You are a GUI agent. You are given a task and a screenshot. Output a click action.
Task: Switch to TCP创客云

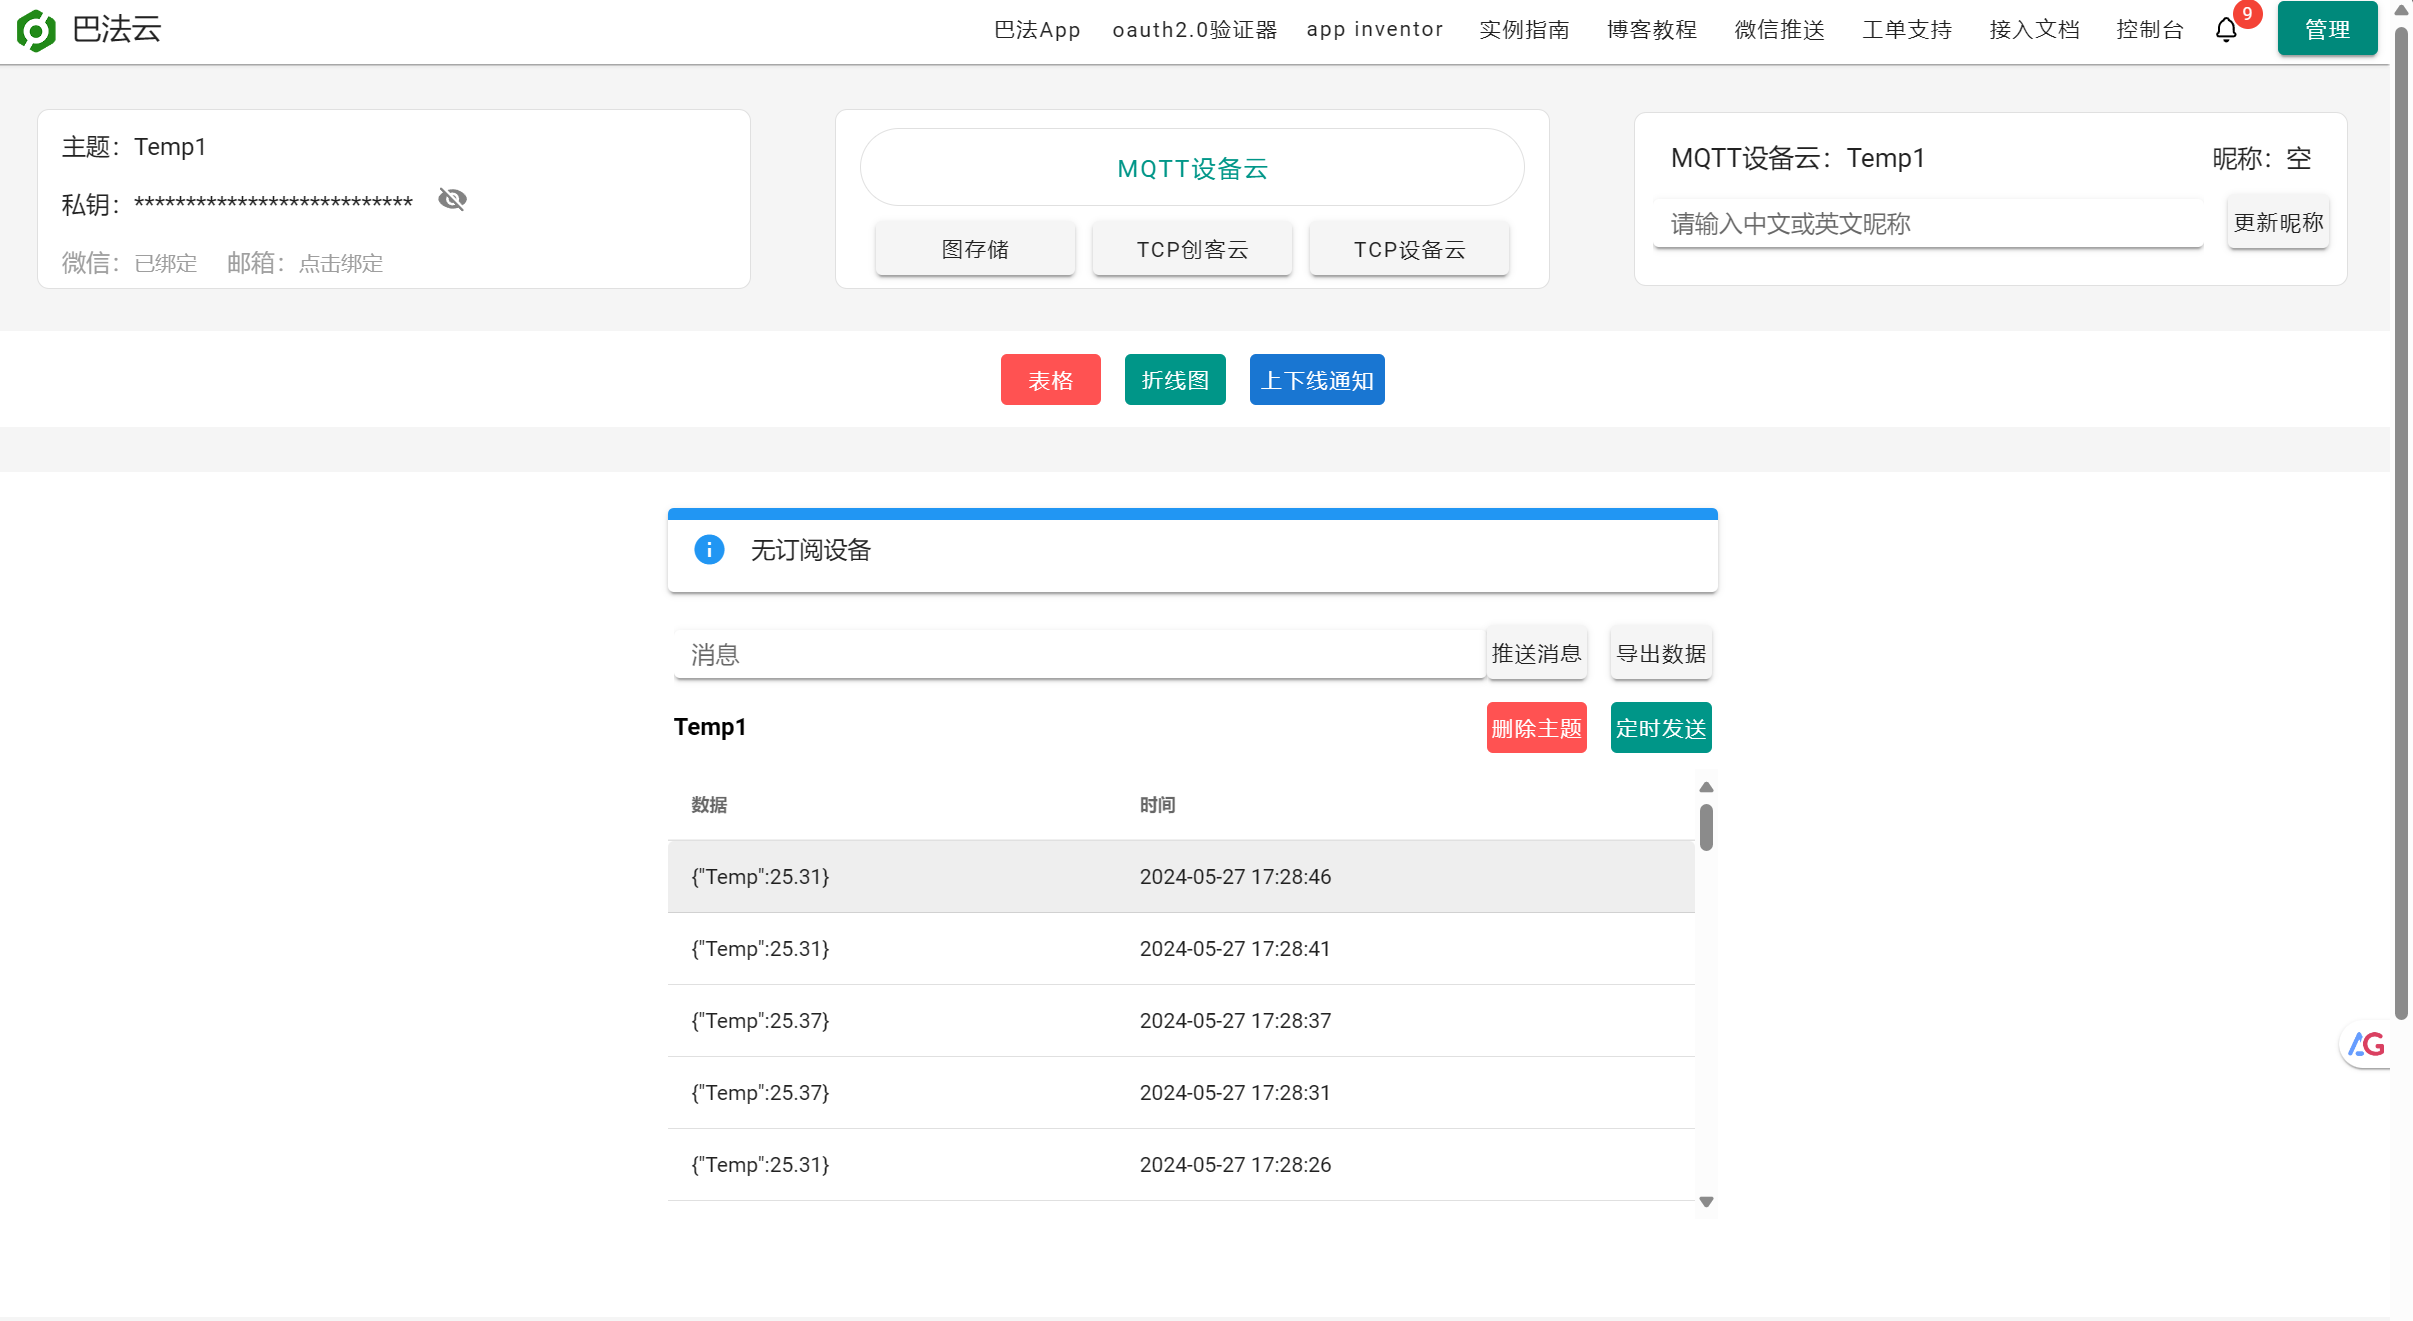(1192, 249)
